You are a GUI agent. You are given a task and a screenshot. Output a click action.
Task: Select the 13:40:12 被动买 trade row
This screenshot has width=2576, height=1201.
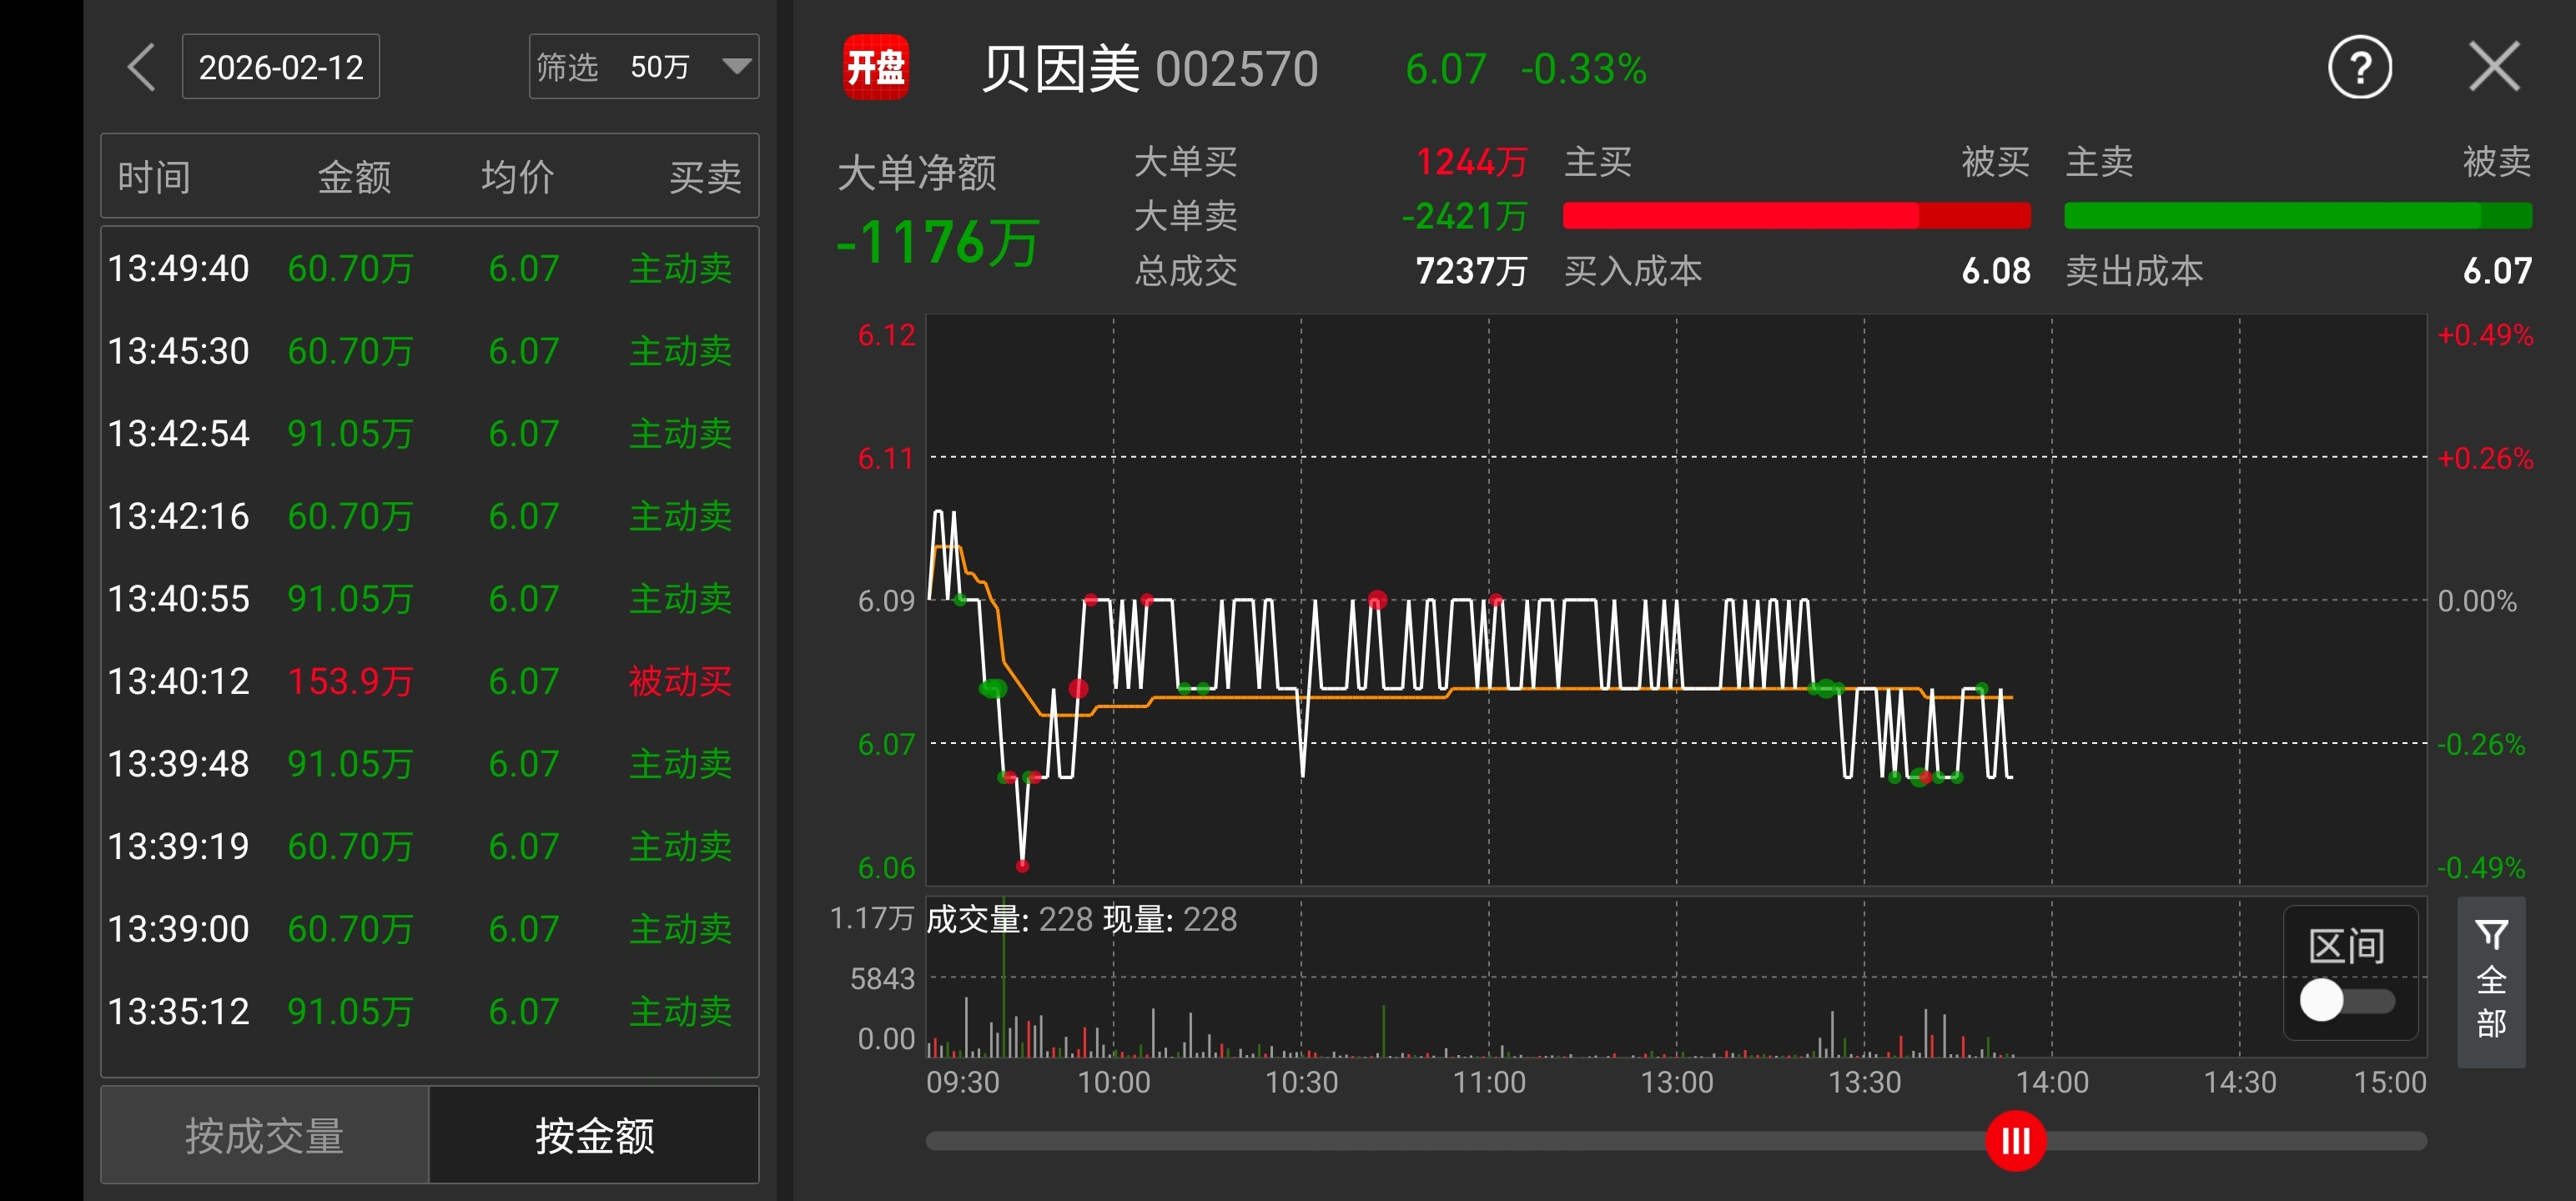(430, 682)
